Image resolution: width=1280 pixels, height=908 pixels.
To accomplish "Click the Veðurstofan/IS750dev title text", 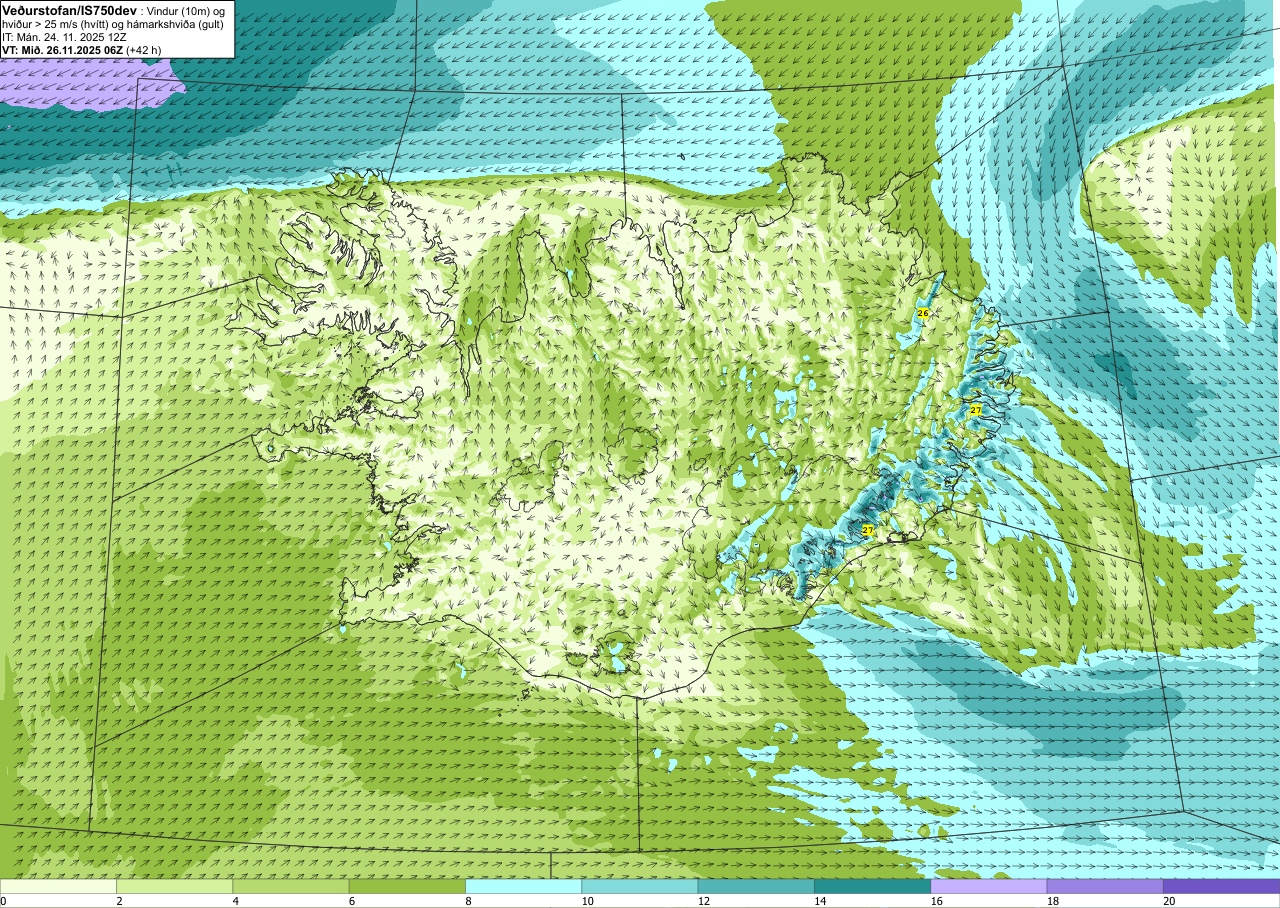I will [x=69, y=9].
